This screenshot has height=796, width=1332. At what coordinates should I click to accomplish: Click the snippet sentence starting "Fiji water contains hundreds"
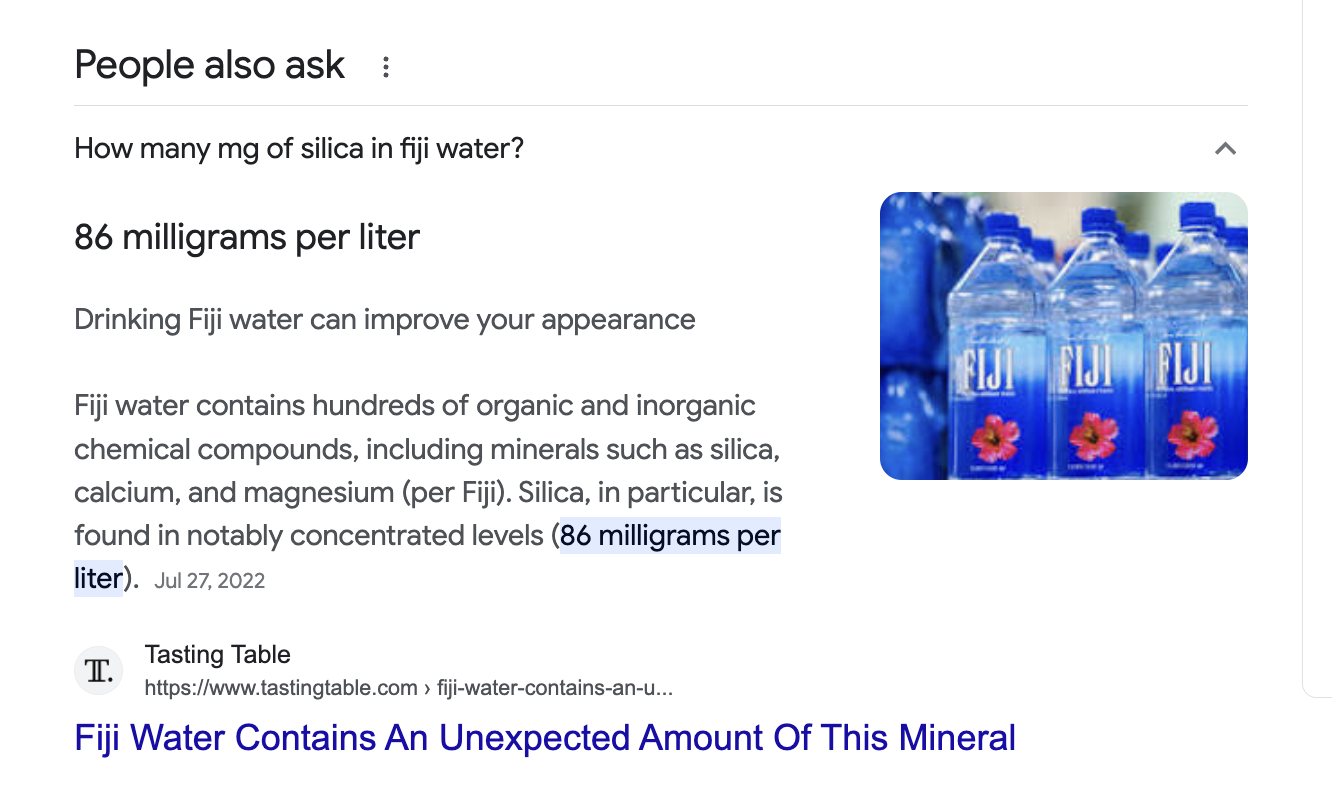click(415, 406)
